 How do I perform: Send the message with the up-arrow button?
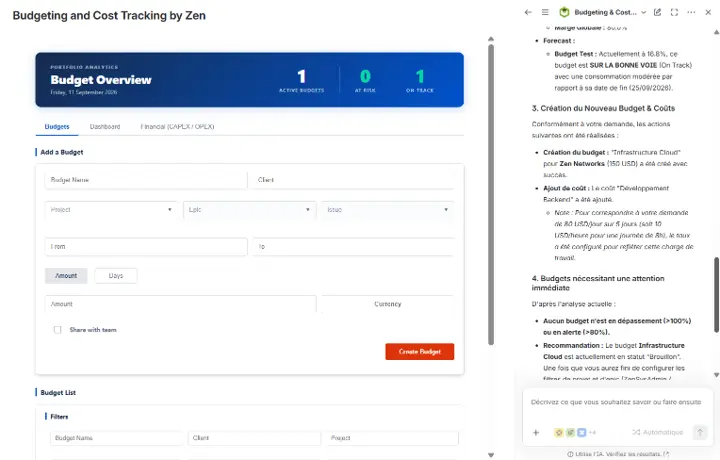[x=700, y=432]
